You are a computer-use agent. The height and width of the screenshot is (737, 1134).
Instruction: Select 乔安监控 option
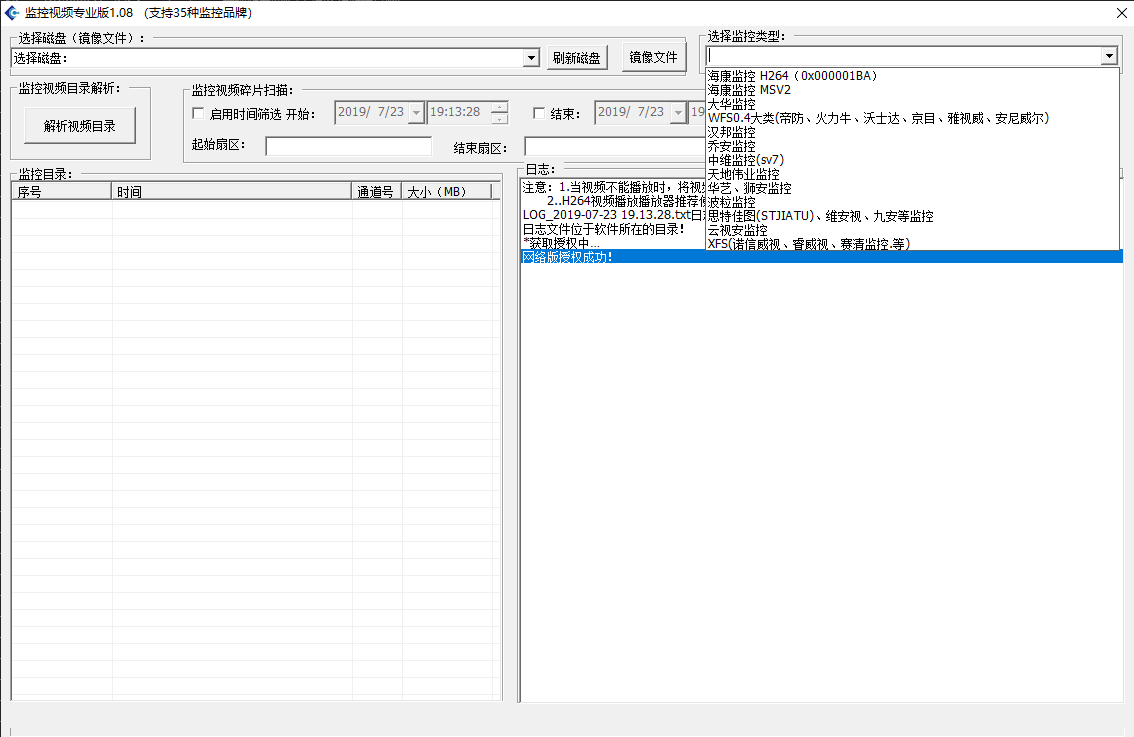click(x=913, y=146)
